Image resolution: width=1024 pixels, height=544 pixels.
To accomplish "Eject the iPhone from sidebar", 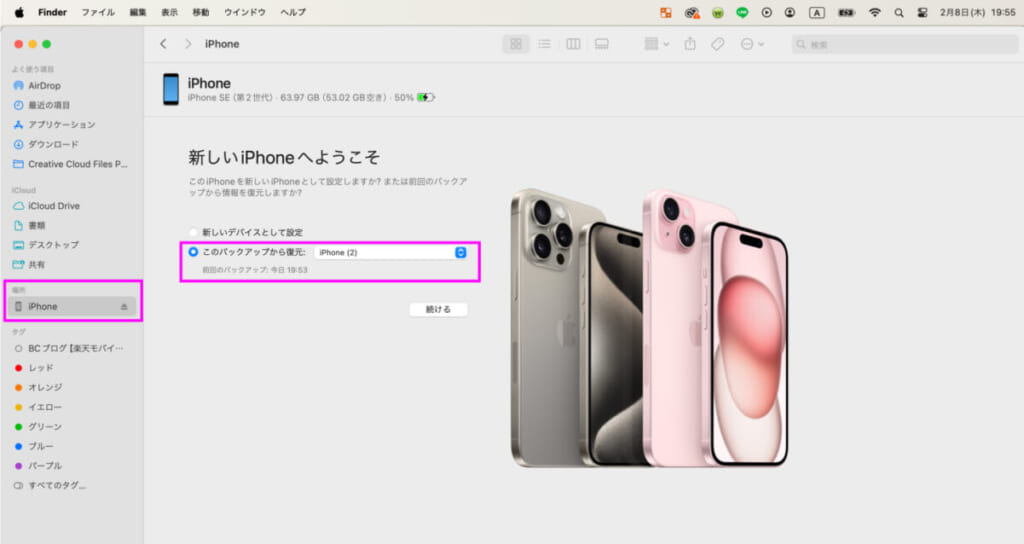I will click(x=124, y=306).
